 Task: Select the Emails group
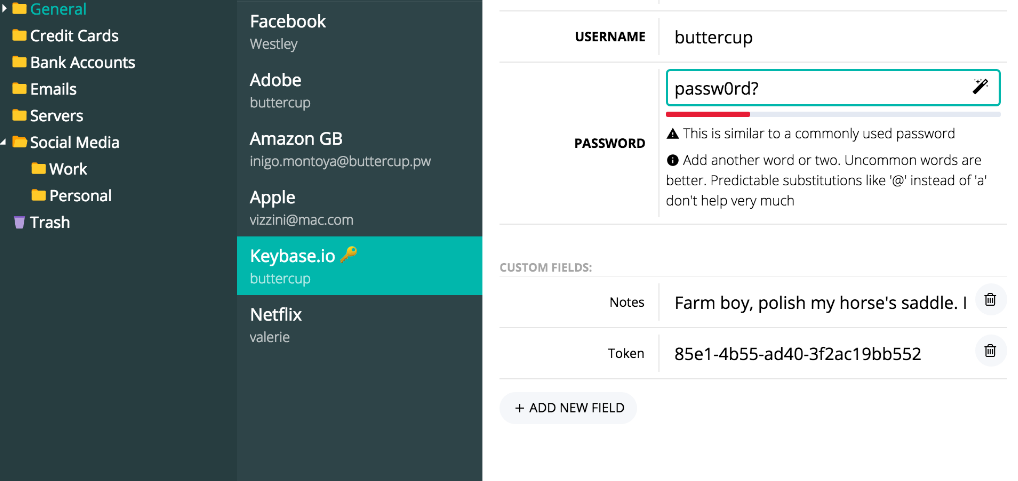point(53,88)
